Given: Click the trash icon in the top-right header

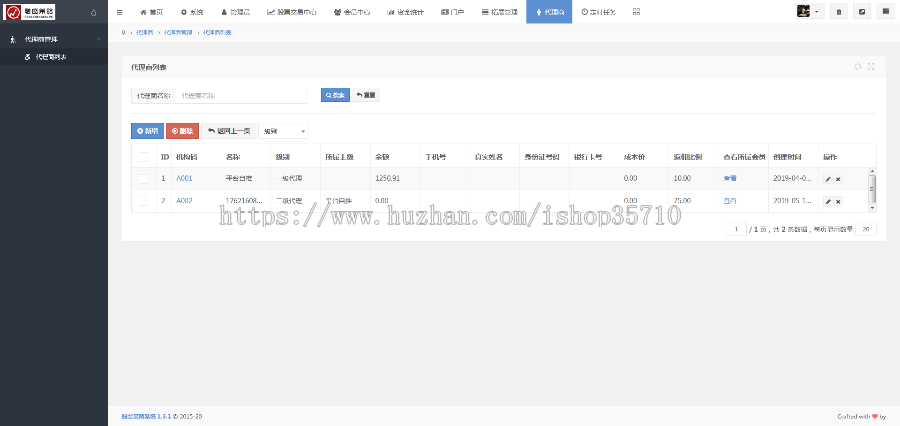Looking at the screenshot, I should coord(839,11).
